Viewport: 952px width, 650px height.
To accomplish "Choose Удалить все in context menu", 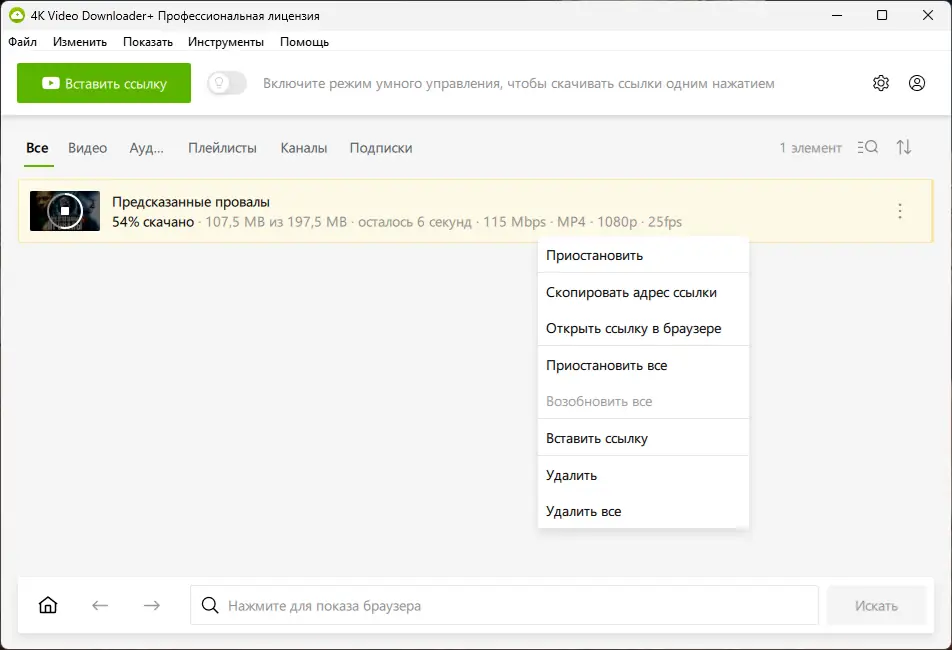I will 643,511.
